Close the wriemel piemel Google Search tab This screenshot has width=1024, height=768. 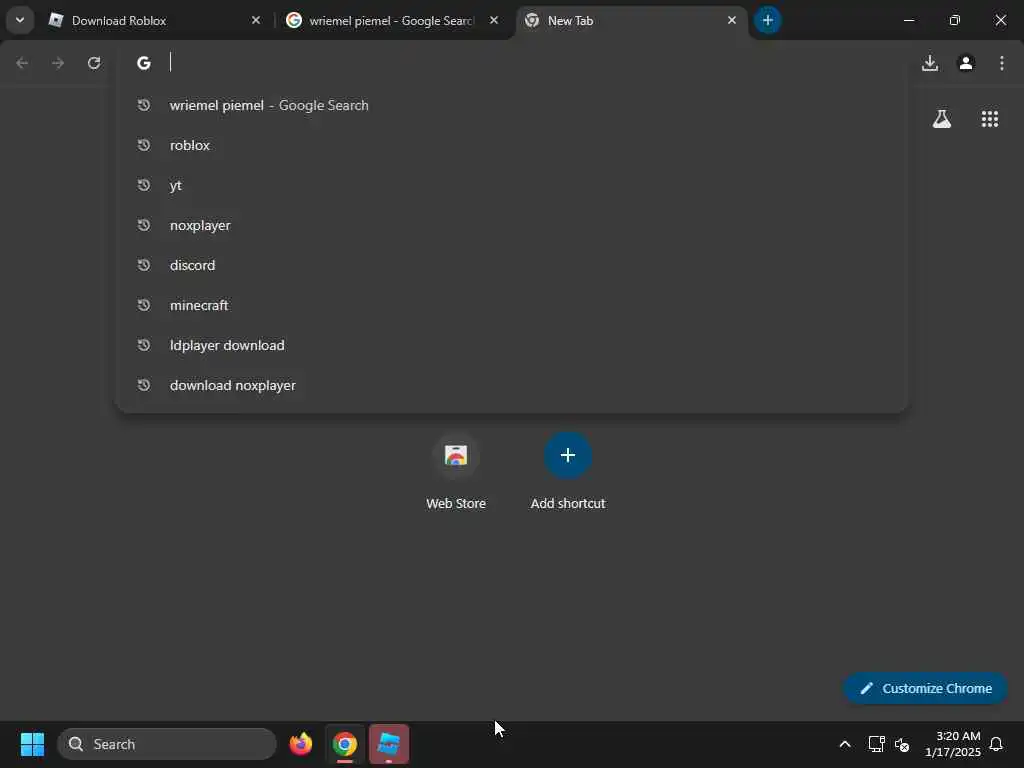point(494,20)
